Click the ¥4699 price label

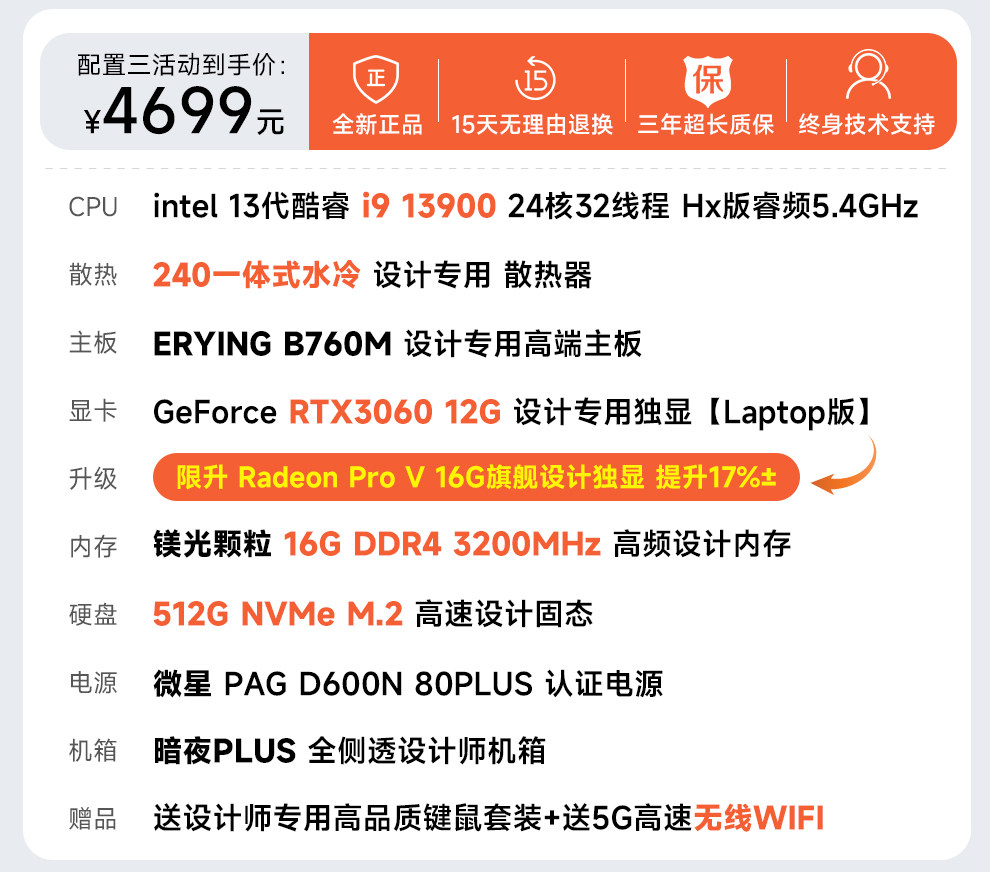pyautogui.click(x=184, y=111)
